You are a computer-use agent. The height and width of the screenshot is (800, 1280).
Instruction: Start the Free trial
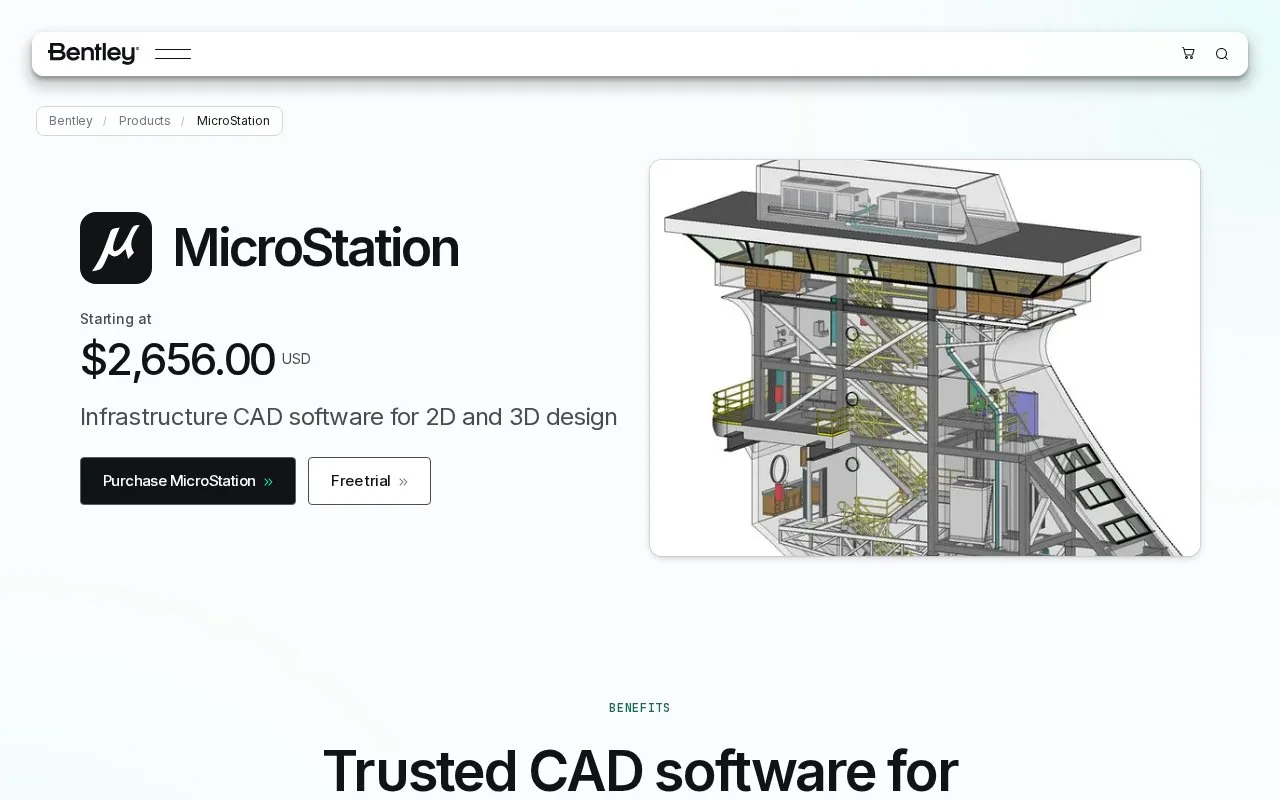point(369,481)
